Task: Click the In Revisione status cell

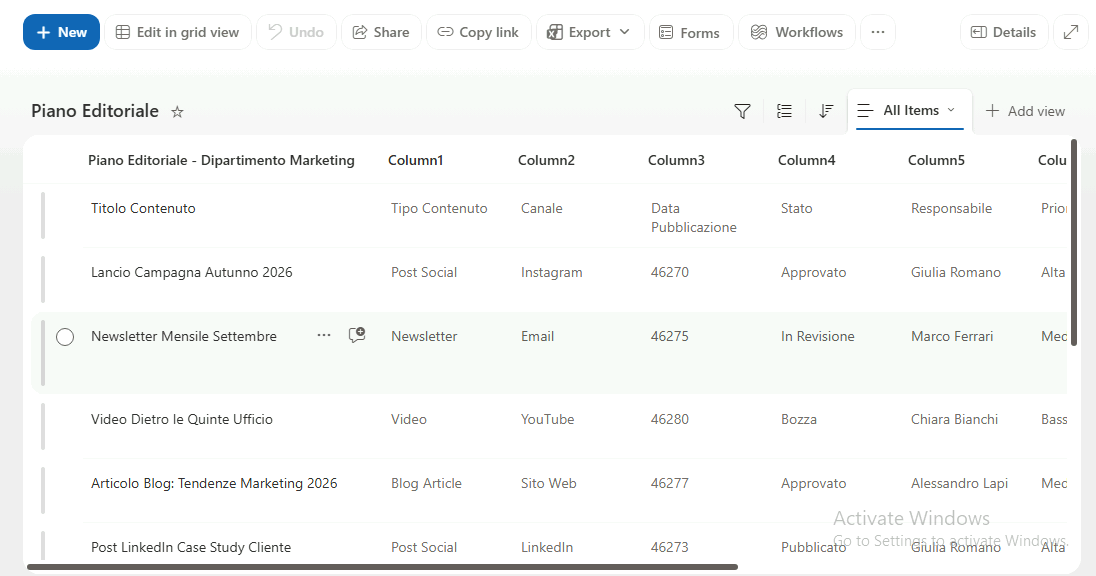Action: [x=818, y=336]
